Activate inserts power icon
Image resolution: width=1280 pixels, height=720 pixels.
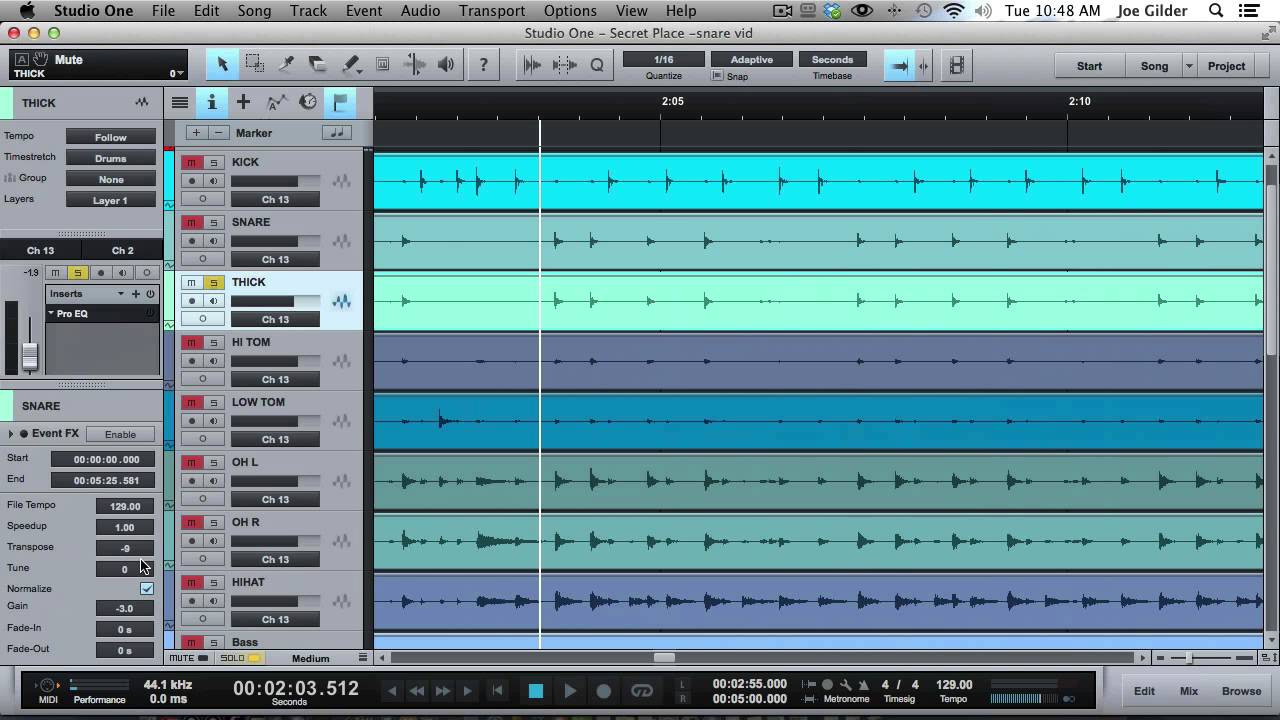[x=150, y=294]
